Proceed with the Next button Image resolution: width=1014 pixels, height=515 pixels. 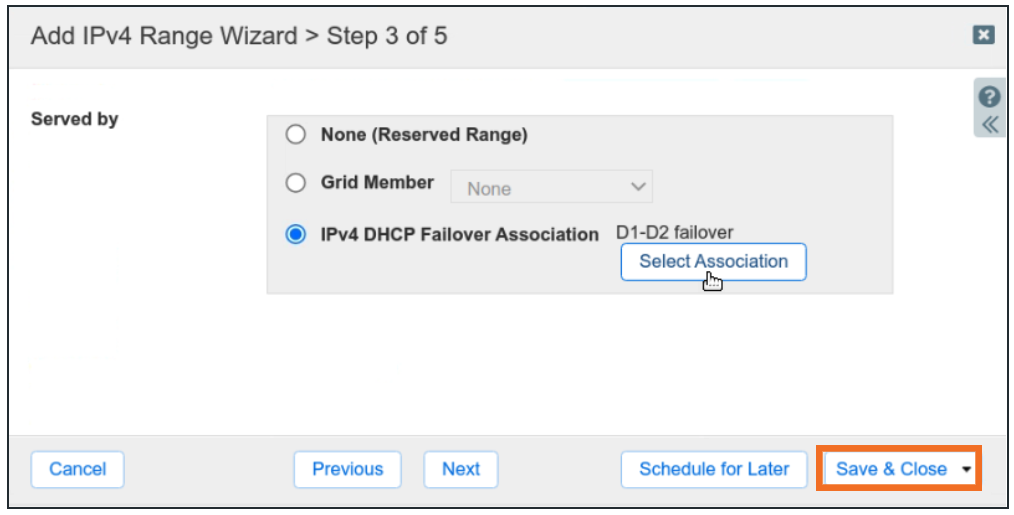pos(461,469)
